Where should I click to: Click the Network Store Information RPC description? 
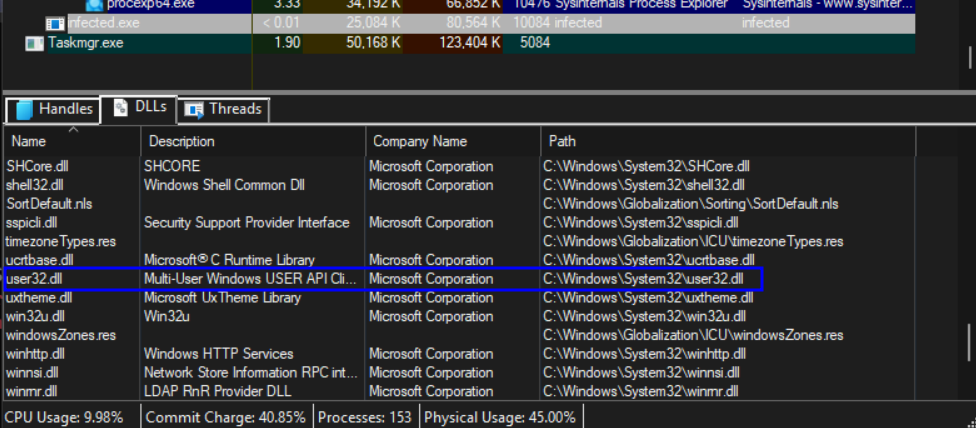coord(251,373)
